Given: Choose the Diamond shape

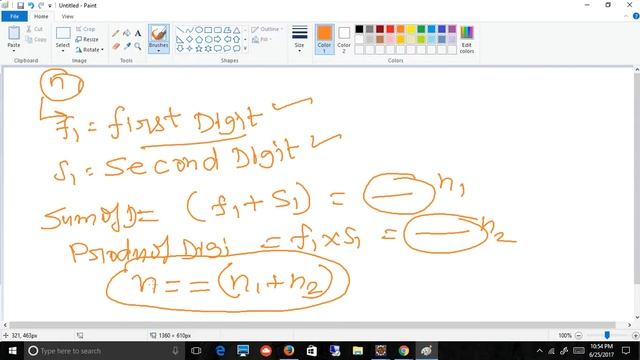Looking at the screenshot, I should 189,39.
